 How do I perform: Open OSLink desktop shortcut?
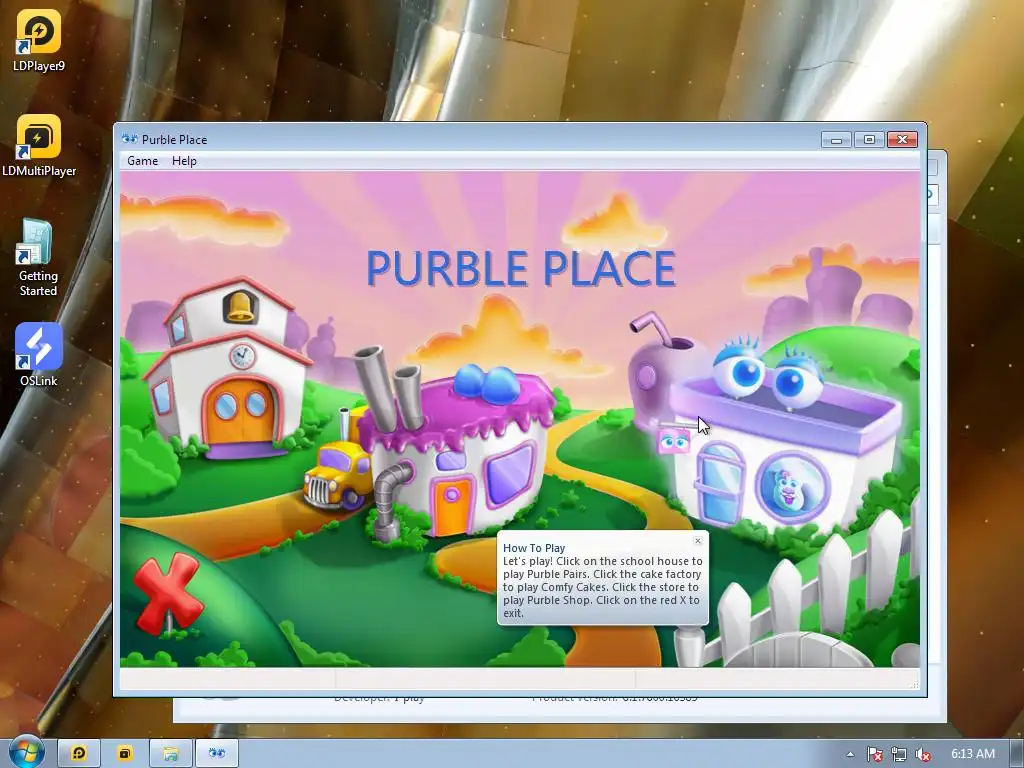[x=39, y=355]
